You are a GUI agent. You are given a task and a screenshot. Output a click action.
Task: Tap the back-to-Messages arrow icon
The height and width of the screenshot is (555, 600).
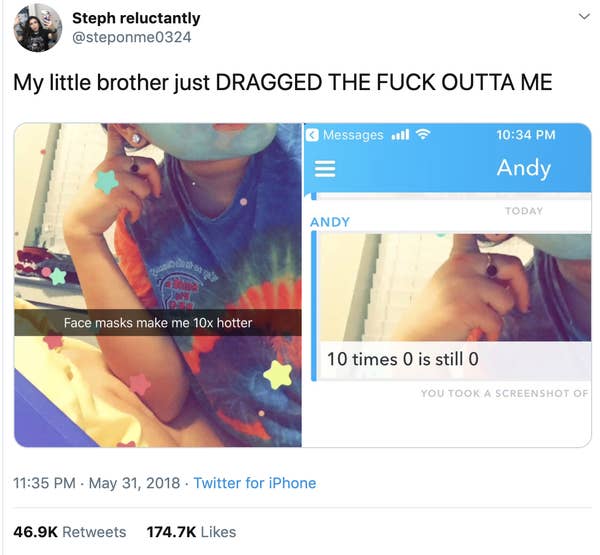pos(313,135)
